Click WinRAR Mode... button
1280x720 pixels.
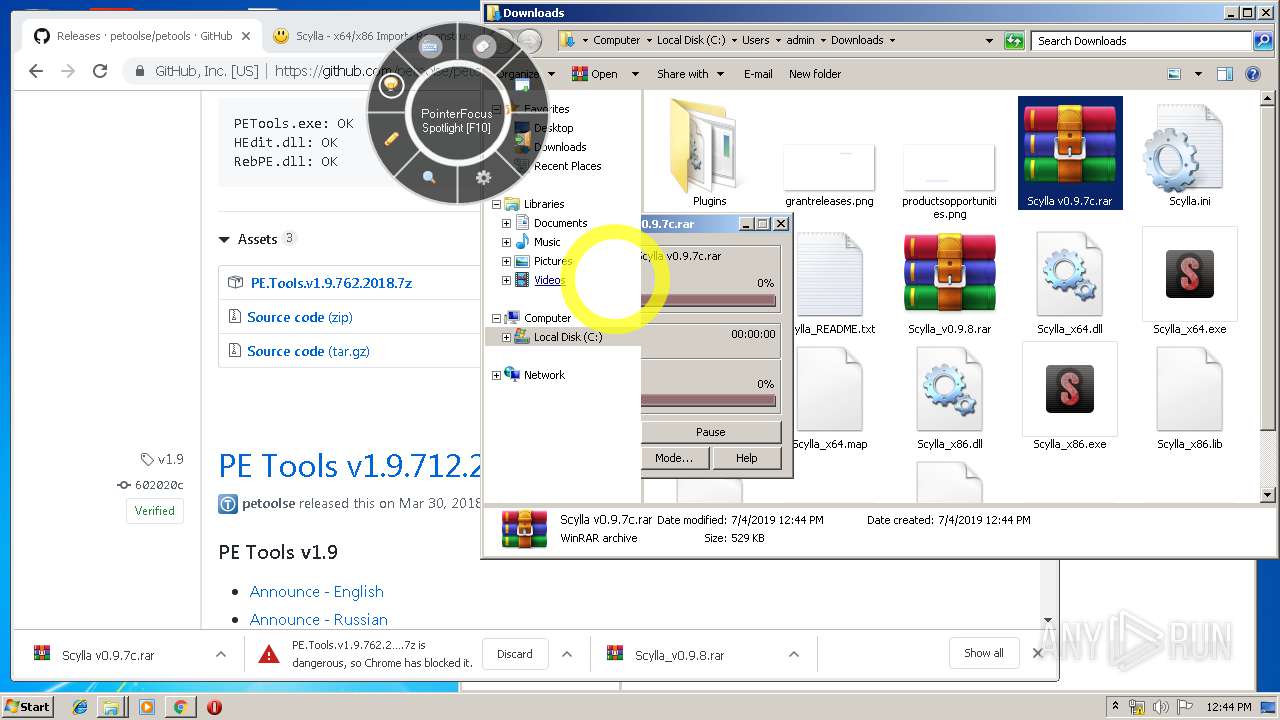674,458
